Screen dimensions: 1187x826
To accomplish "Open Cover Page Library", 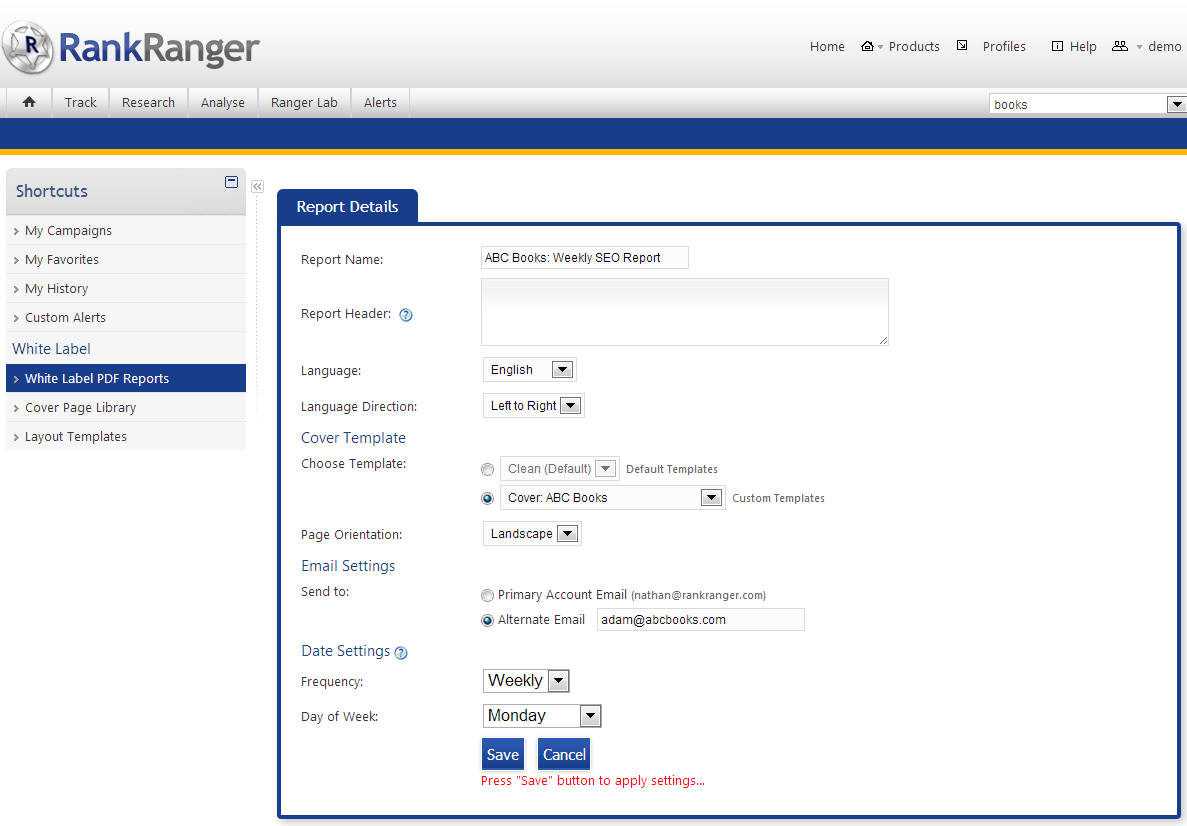I will point(126,407).
